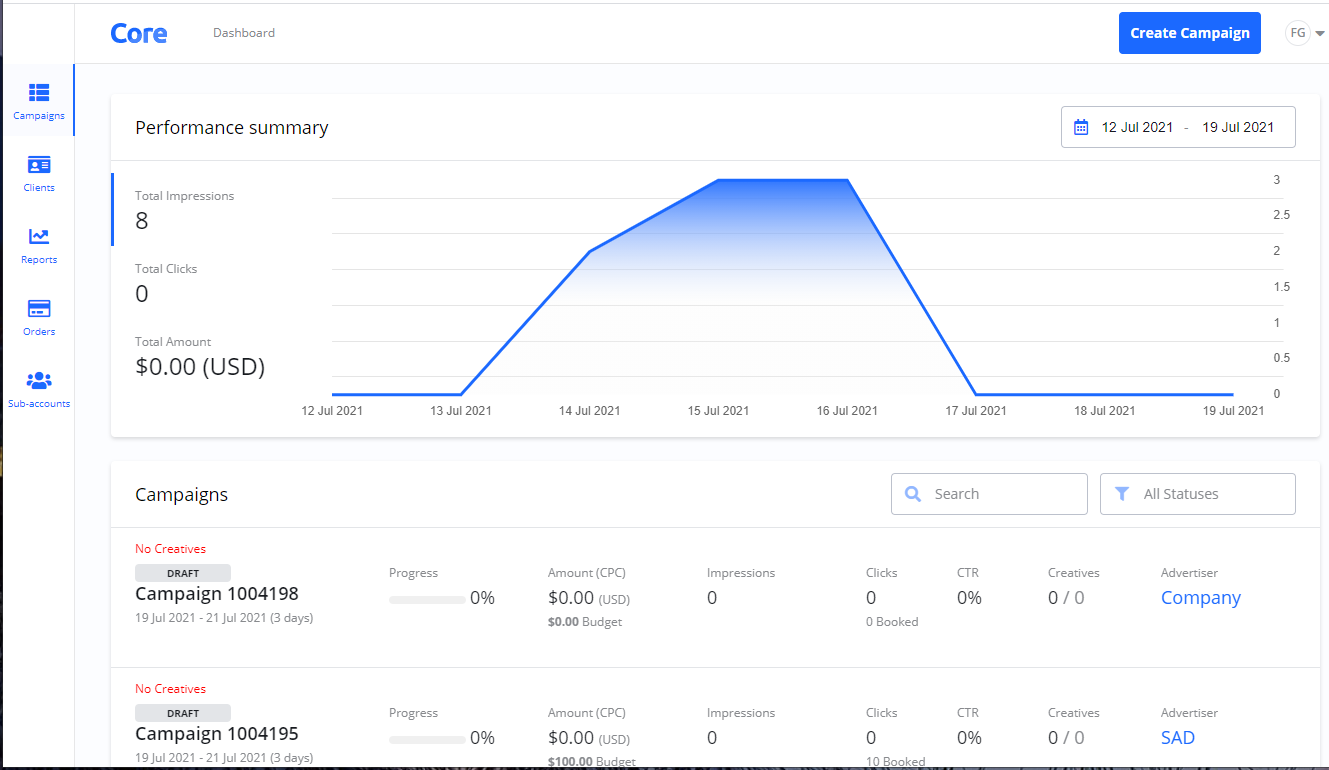Viewport: 1329px width, 770px height.
Task: Open the Orders card icon
Action: pos(39,309)
